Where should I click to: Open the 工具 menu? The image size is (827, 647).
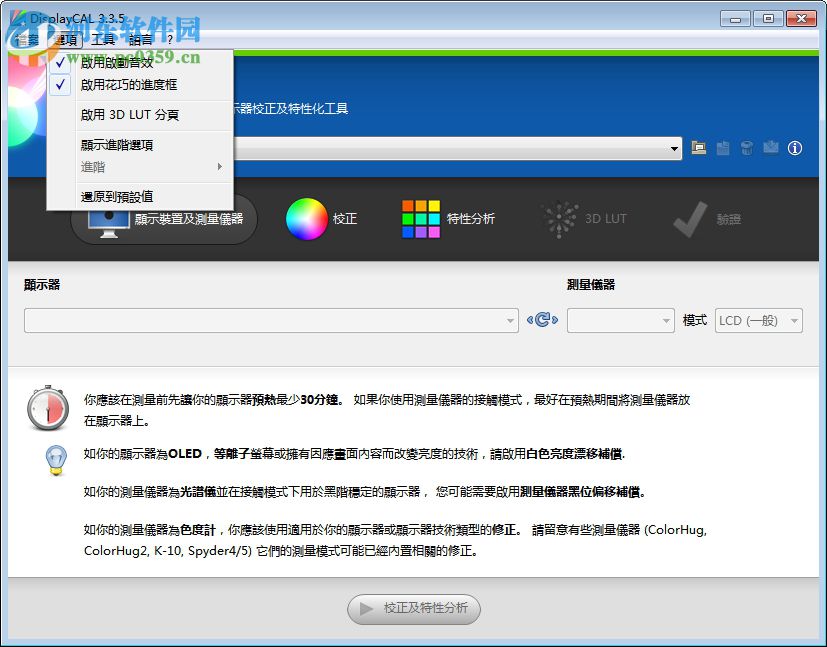click(104, 40)
